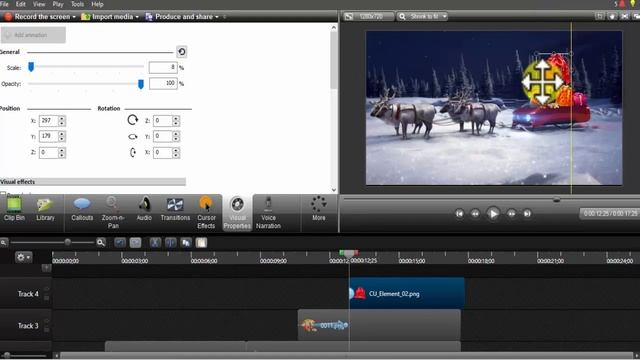The image size is (640, 360).
Task: Click the Position Y stepper arrows
Action: coord(62,136)
